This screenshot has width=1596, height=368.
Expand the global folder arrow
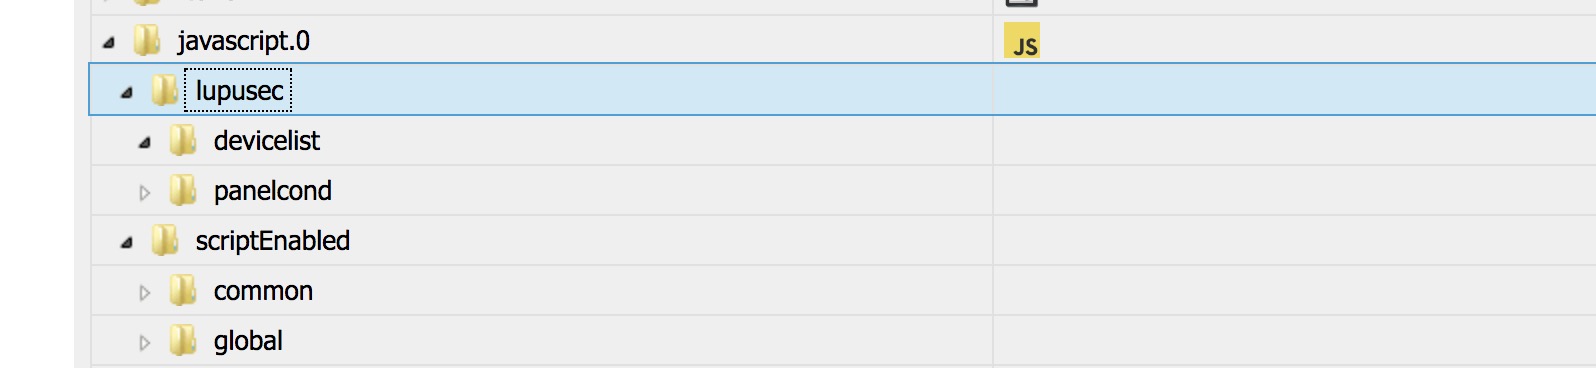click(x=145, y=342)
